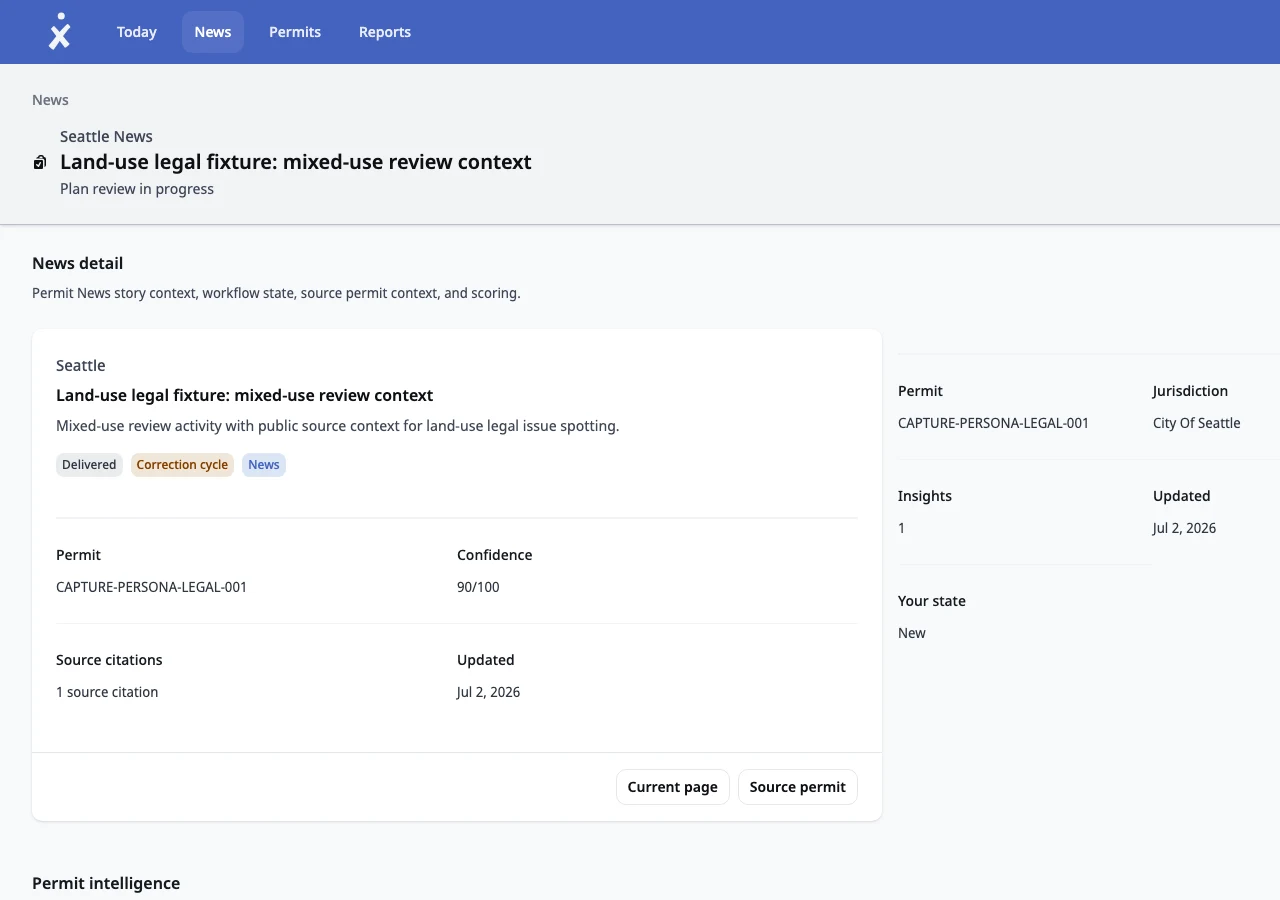The height and width of the screenshot is (900, 1280).
Task: Select the Seattle News header label
Action: [x=106, y=136]
